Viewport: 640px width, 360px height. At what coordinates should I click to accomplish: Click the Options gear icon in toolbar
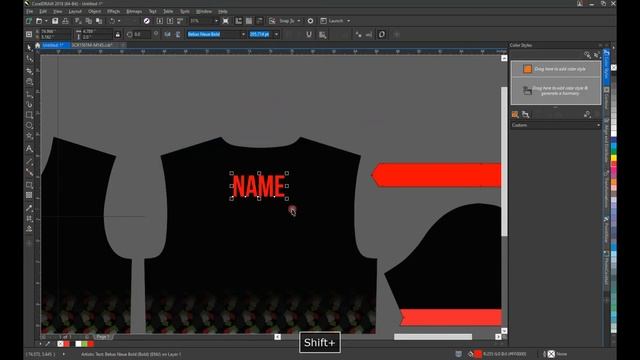tap(310, 21)
